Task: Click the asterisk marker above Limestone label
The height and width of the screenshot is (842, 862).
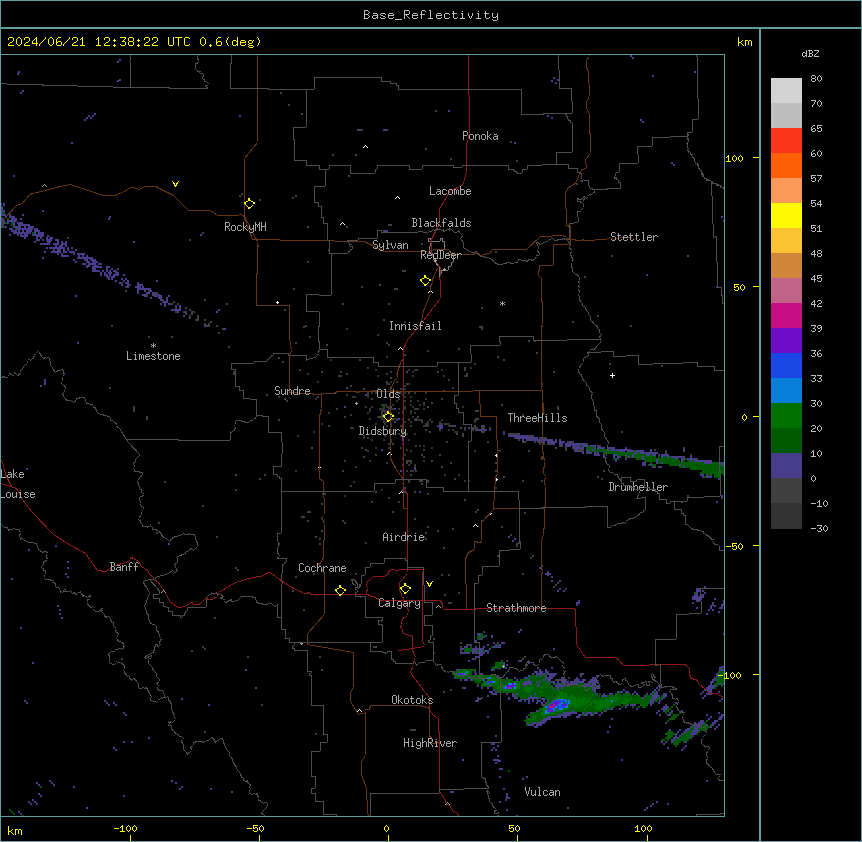Action: coord(153,345)
